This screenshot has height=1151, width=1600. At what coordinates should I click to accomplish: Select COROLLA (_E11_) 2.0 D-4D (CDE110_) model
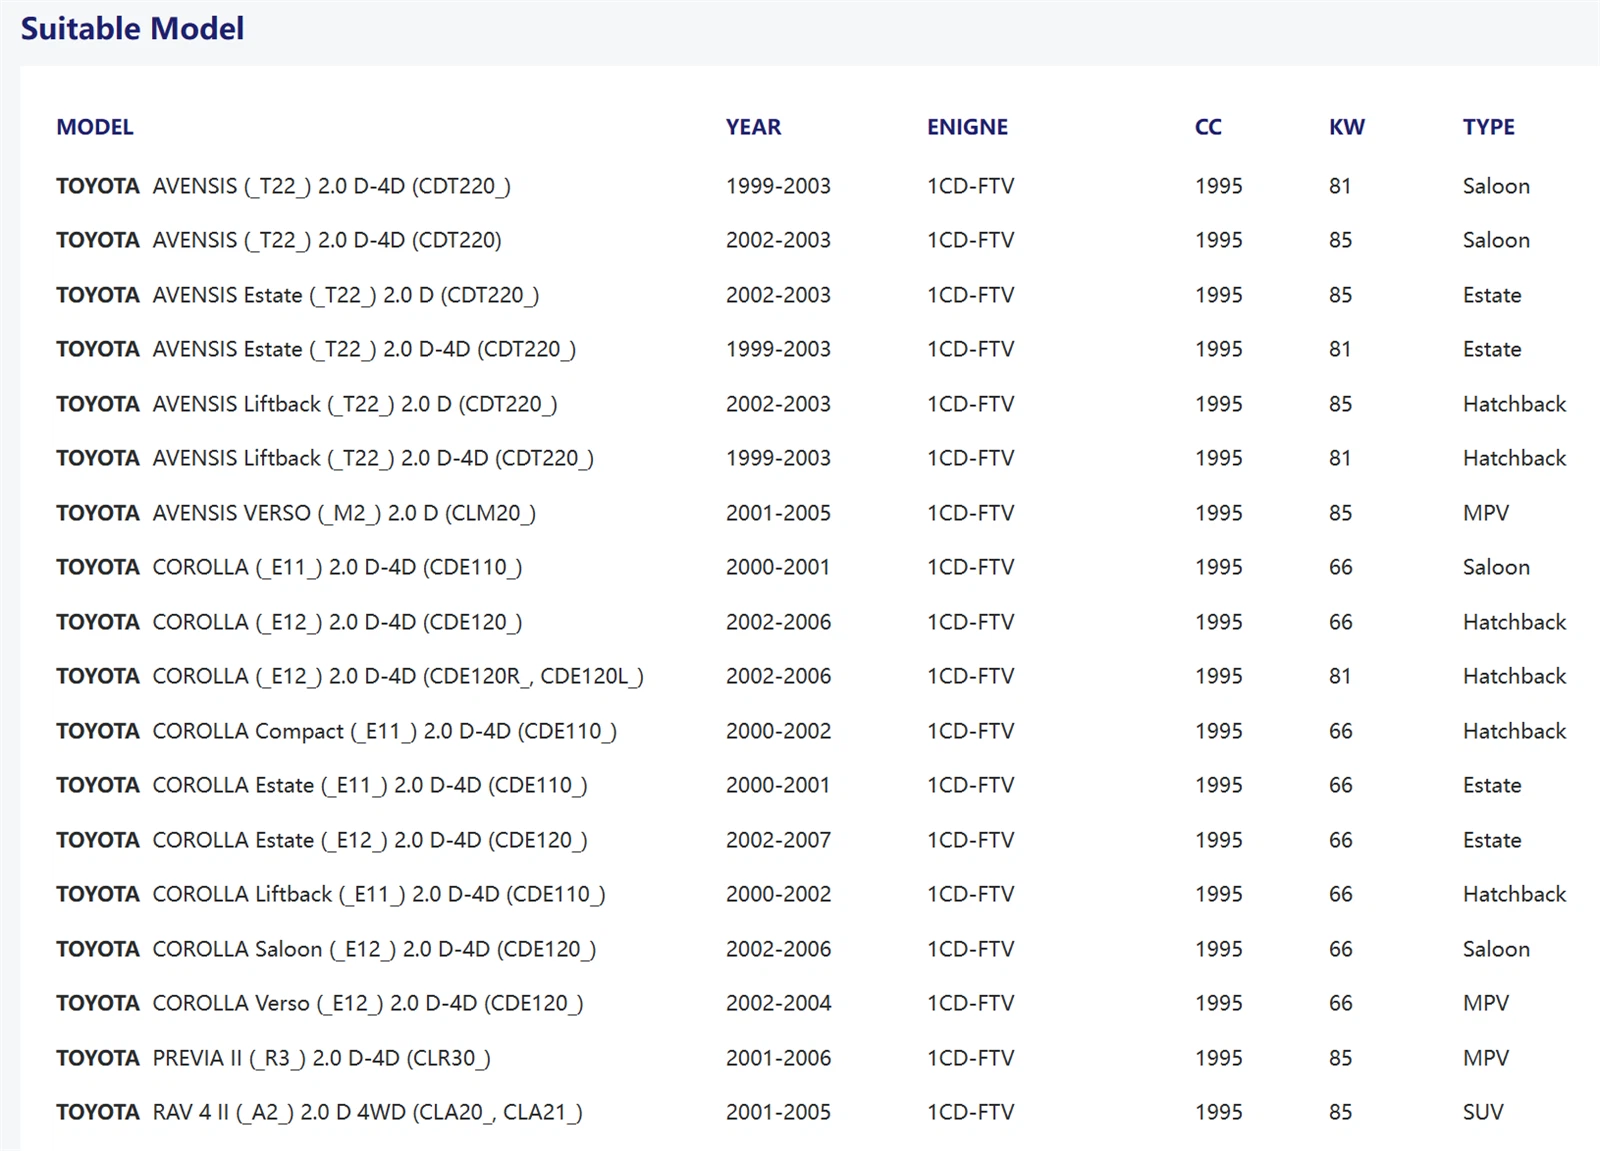289,567
